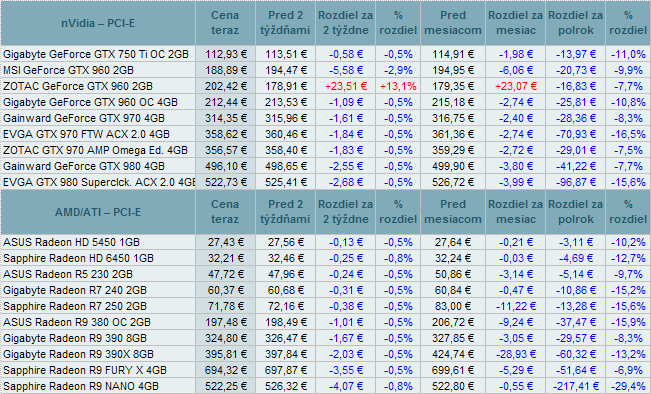
Task: Click the -217,41 € half-year difference
Action: [x=575, y=386]
